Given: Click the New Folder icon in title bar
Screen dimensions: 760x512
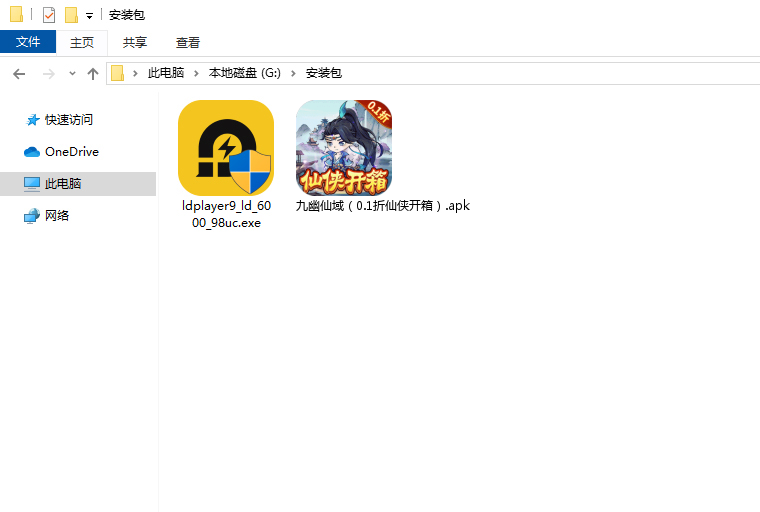Looking at the screenshot, I should click(x=71, y=15).
